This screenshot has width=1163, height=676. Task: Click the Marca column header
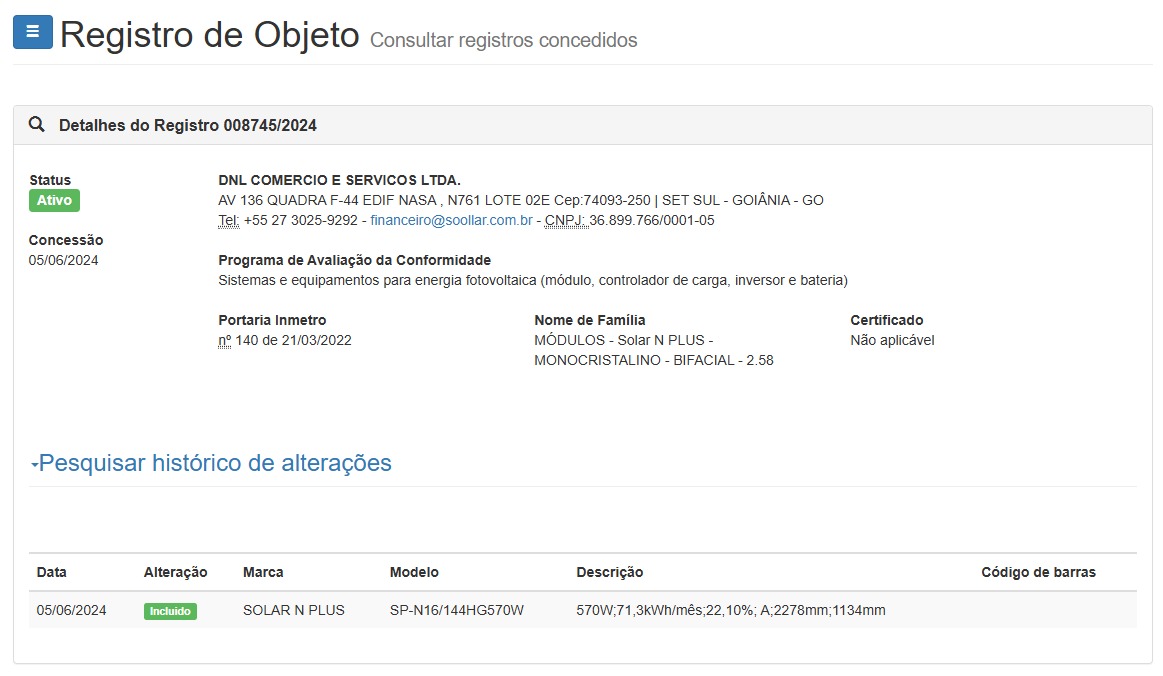[263, 572]
